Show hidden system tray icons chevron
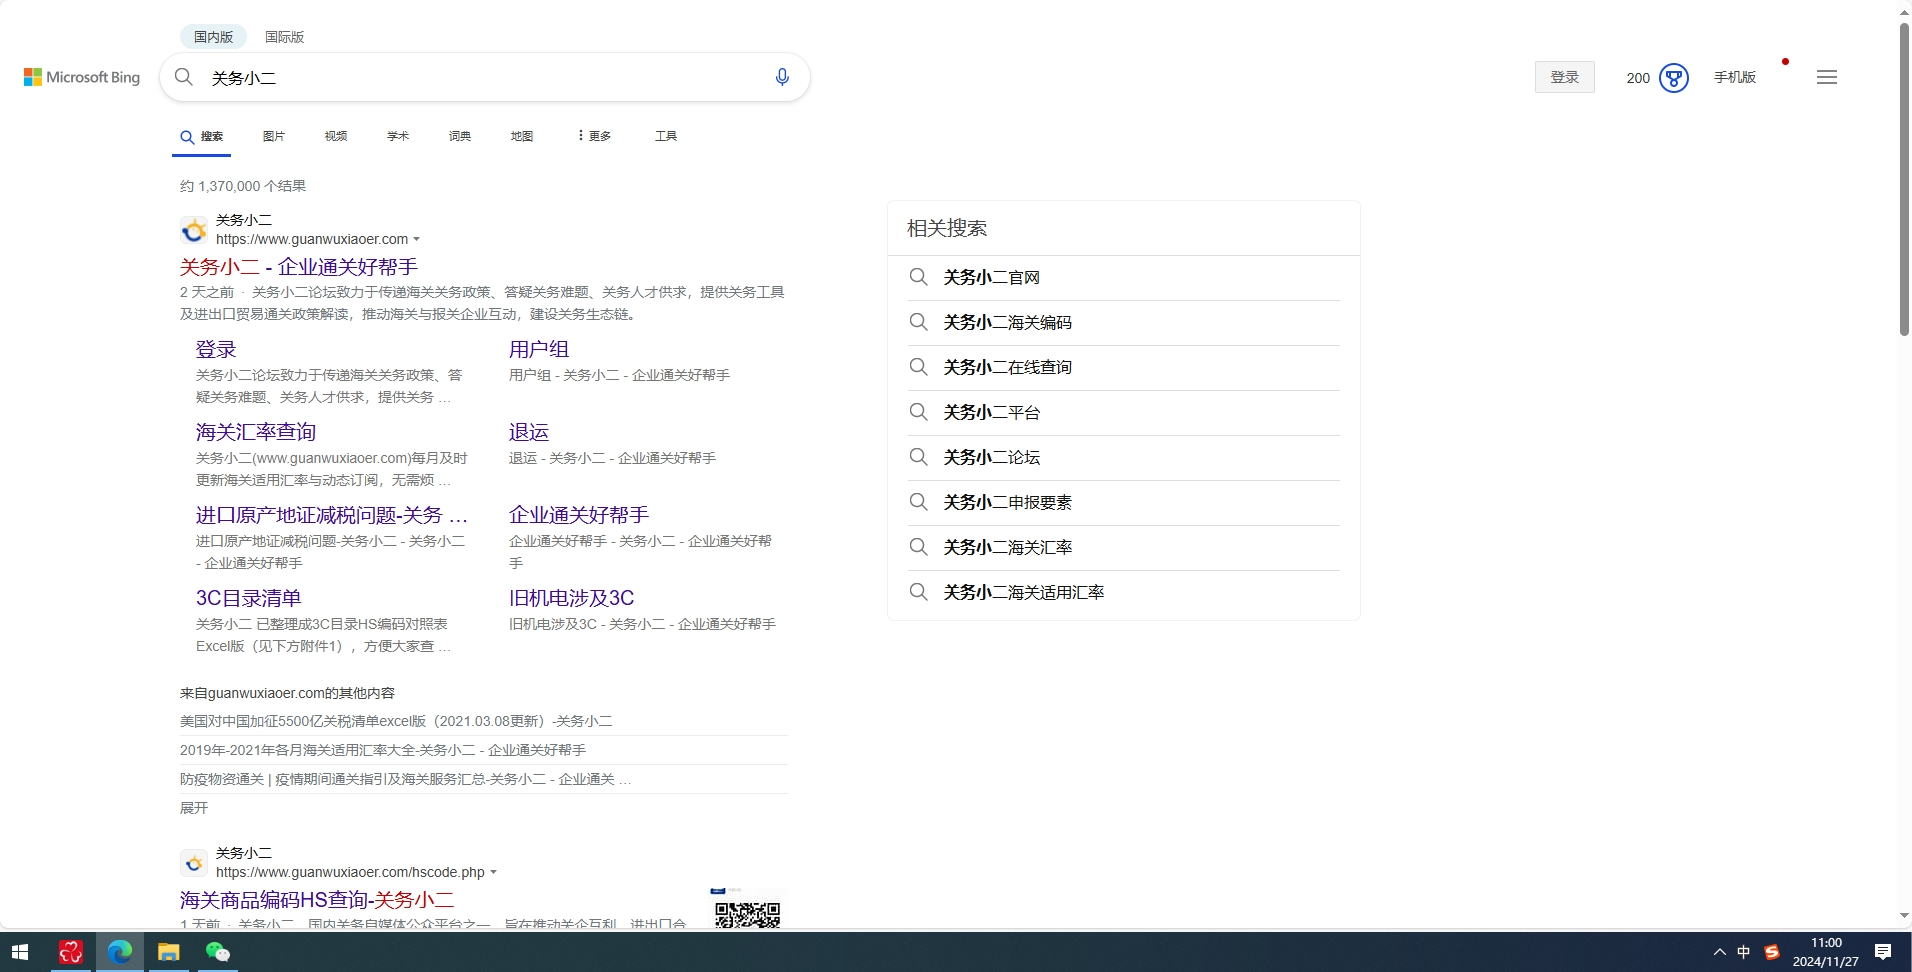Image resolution: width=1912 pixels, height=972 pixels. [x=1719, y=952]
